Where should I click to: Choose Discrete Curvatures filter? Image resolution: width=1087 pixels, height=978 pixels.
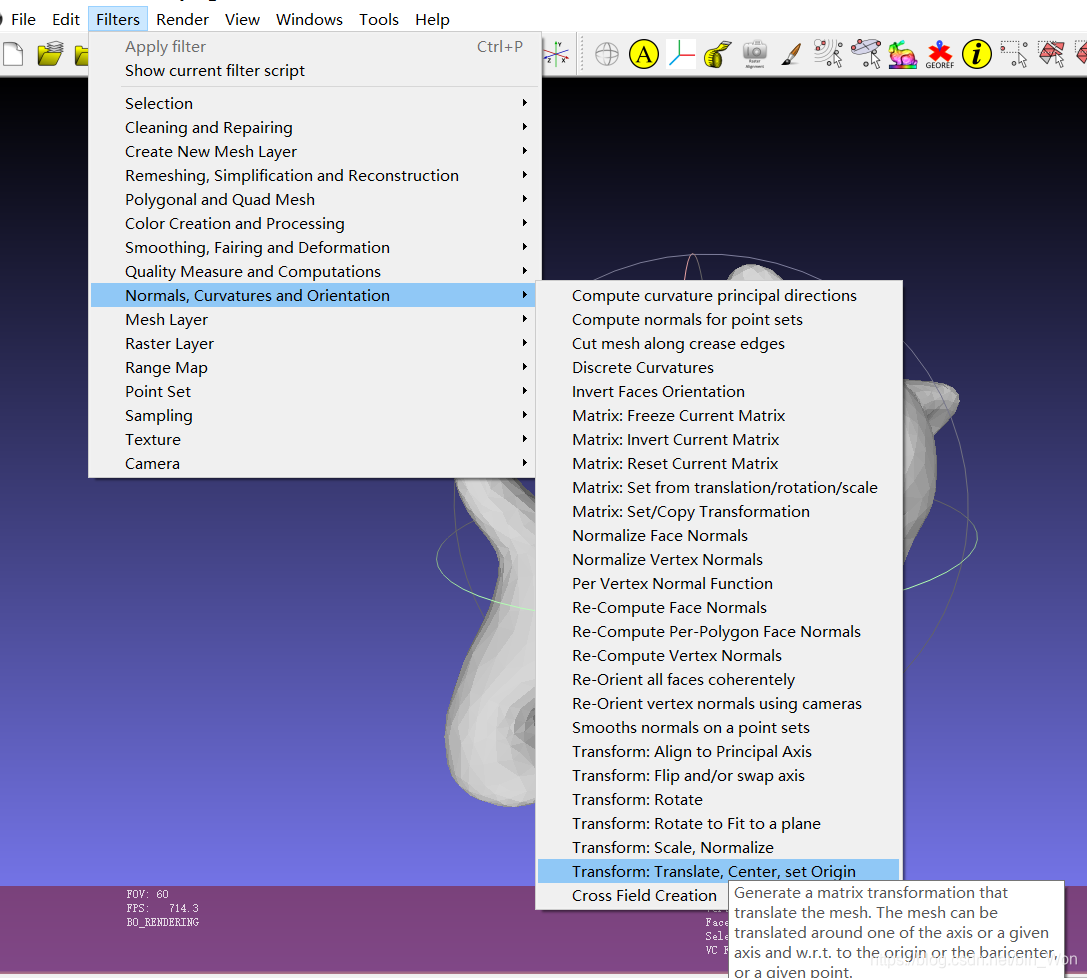tap(718, 367)
